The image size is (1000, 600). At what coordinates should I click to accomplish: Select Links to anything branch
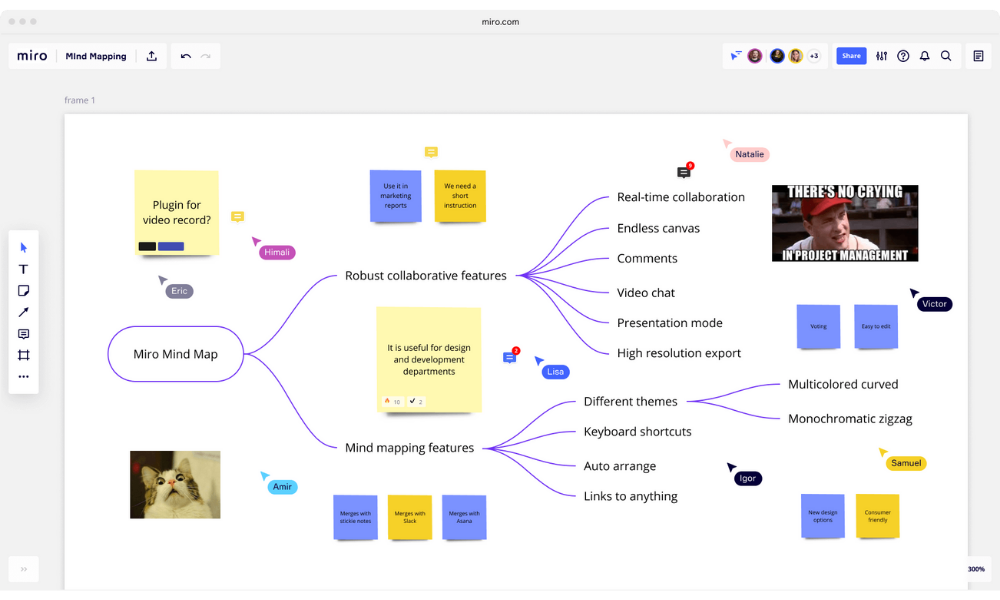[x=630, y=496]
